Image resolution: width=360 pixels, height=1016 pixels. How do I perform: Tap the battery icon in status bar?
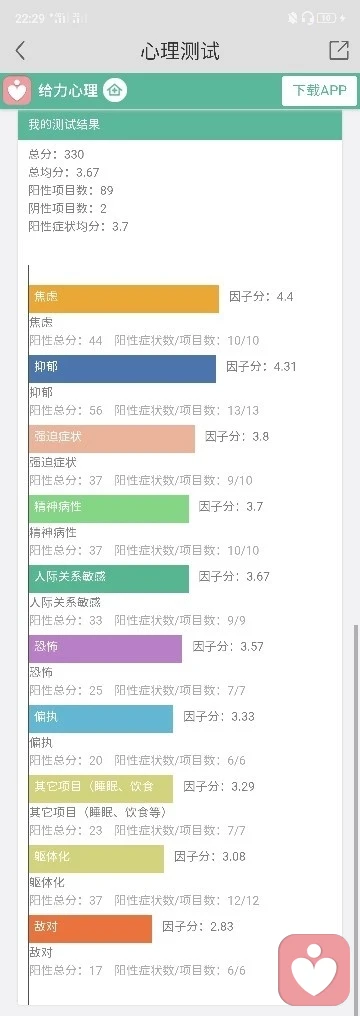(328, 18)
